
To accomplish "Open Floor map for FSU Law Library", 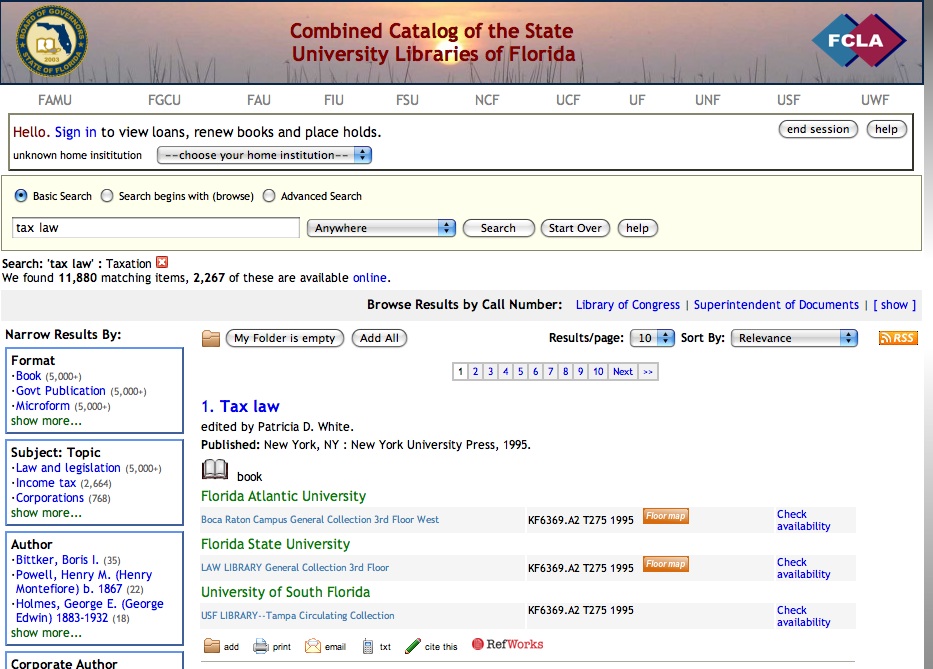I will (x=666, y=564).
